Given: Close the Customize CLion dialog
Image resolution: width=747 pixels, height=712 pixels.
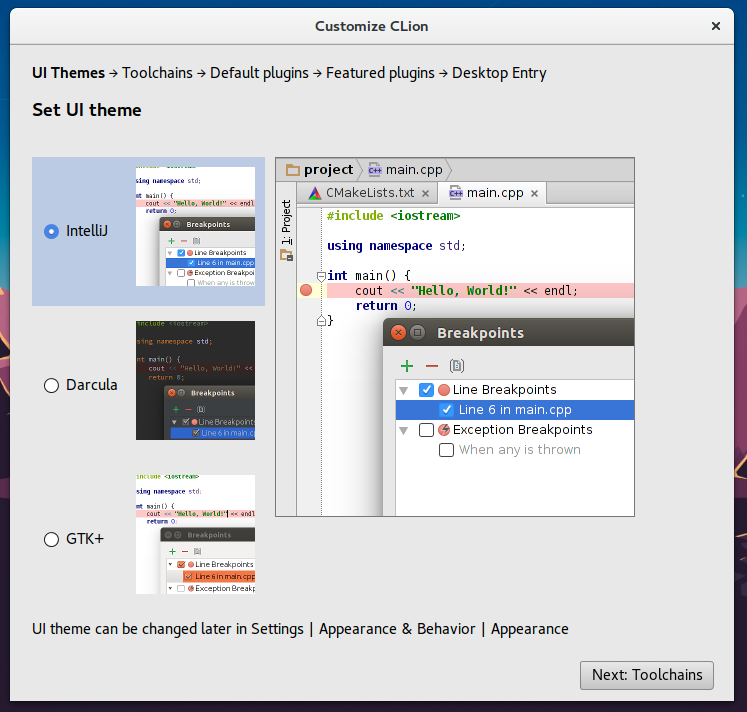Looking at the screenshot, I should 716,26.
